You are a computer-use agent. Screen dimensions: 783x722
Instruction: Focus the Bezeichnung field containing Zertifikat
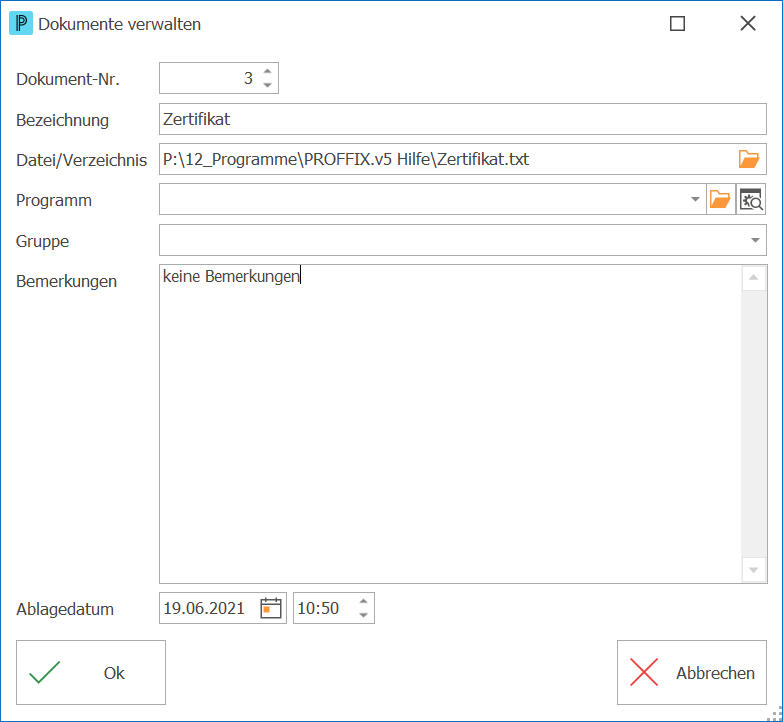(x=462, y=119)
